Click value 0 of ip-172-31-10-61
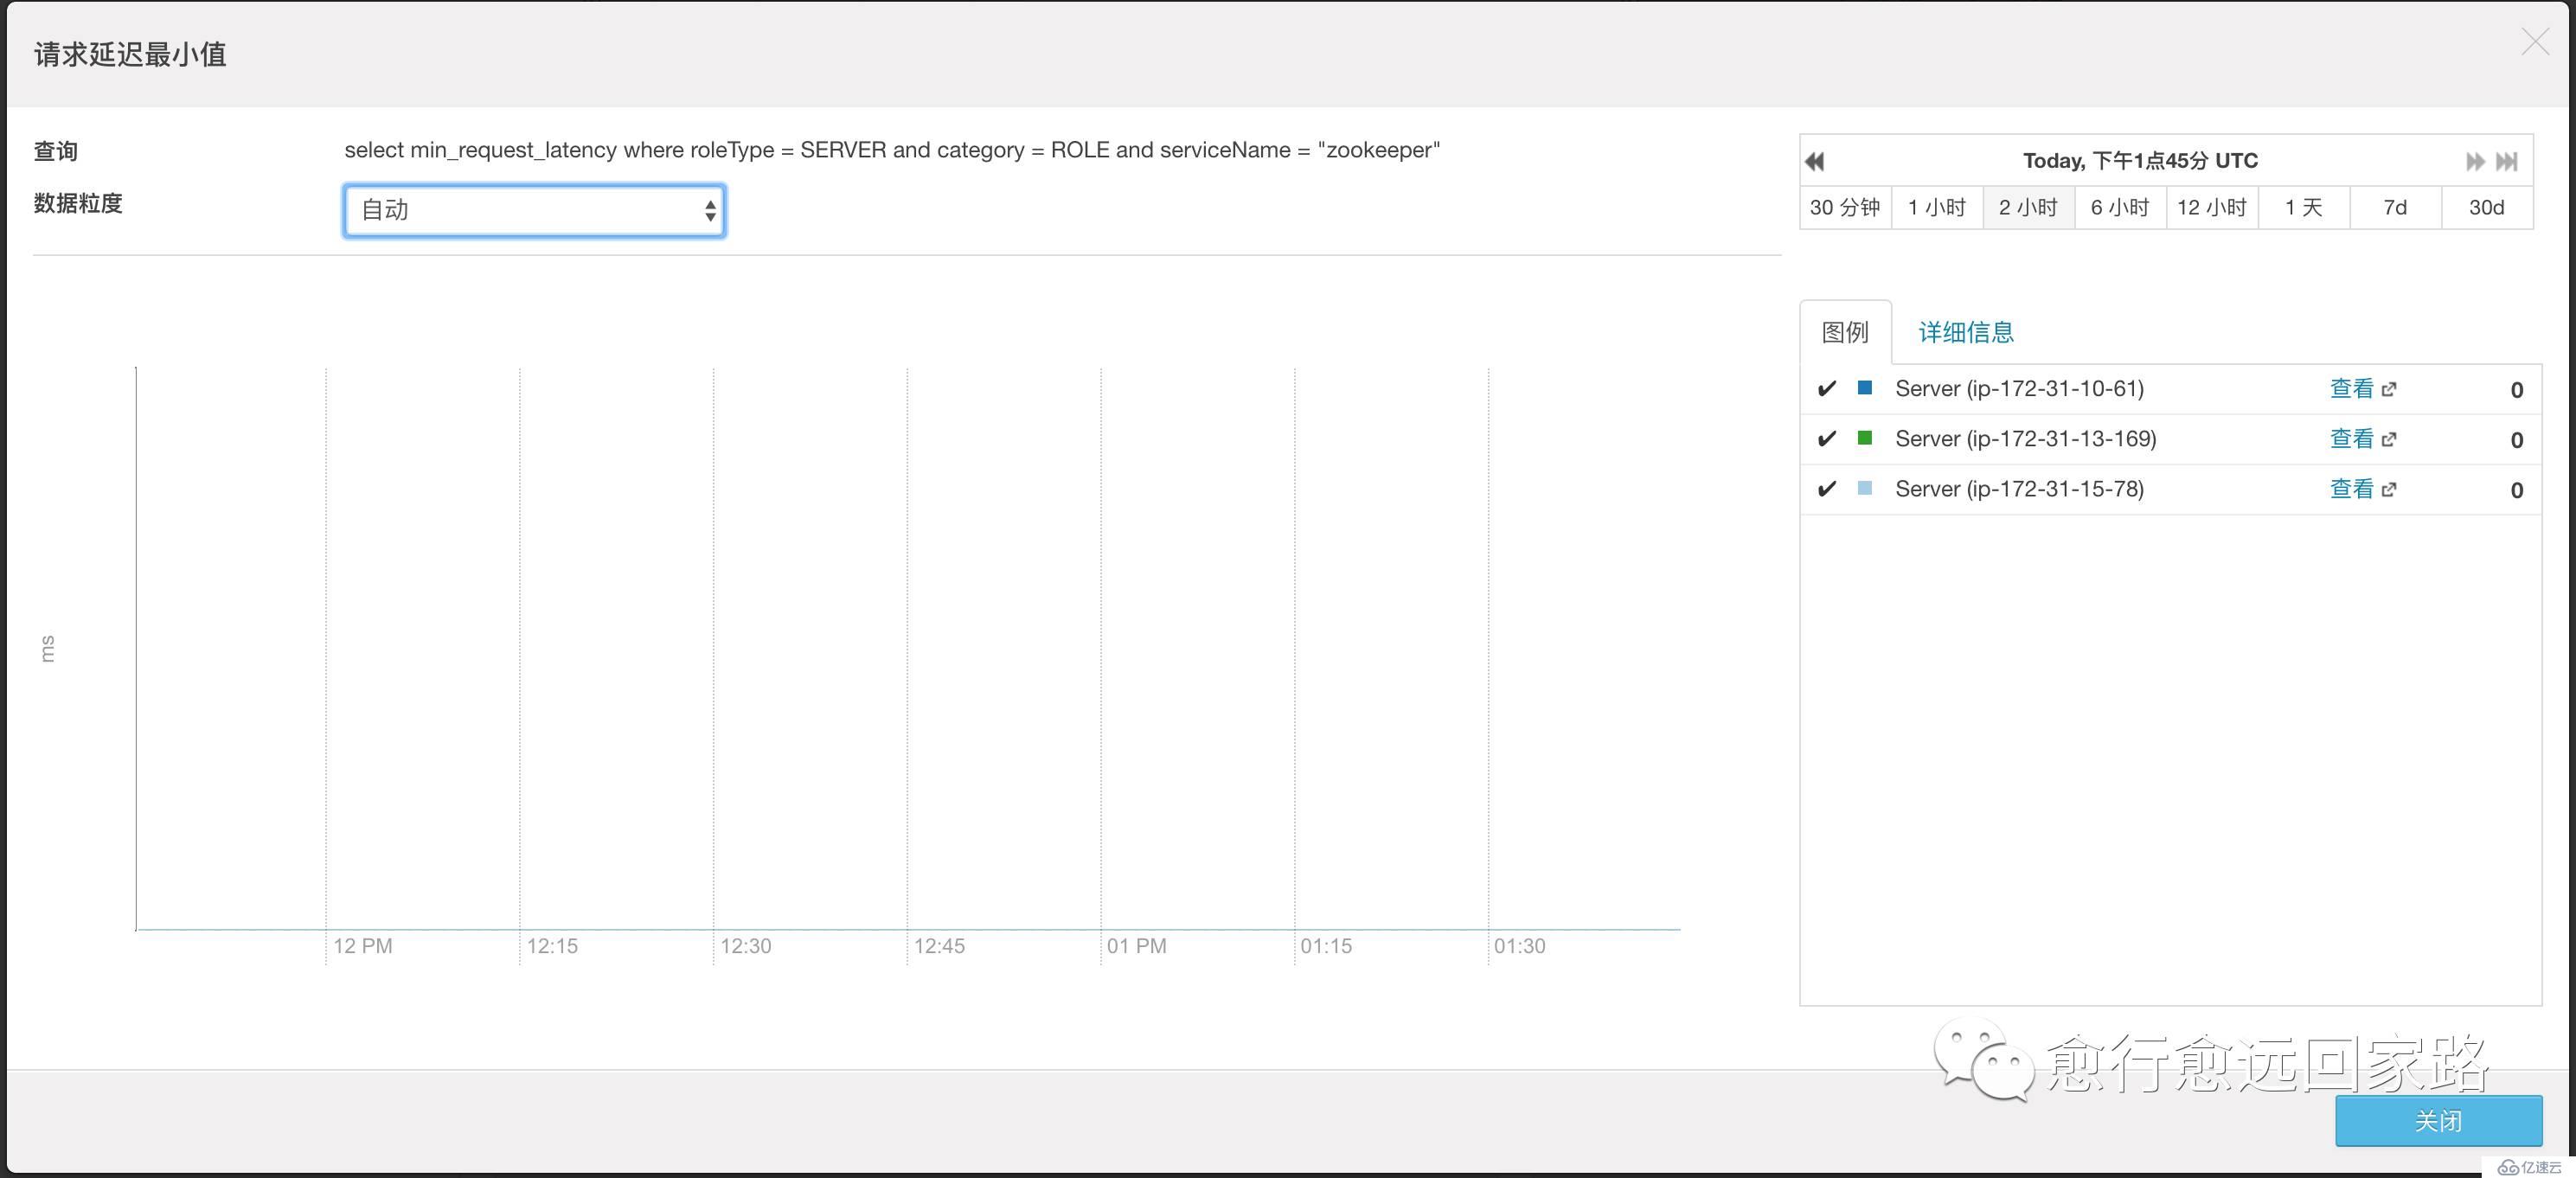Viewport: 2576px width, 1178px height. point(2516,390)
